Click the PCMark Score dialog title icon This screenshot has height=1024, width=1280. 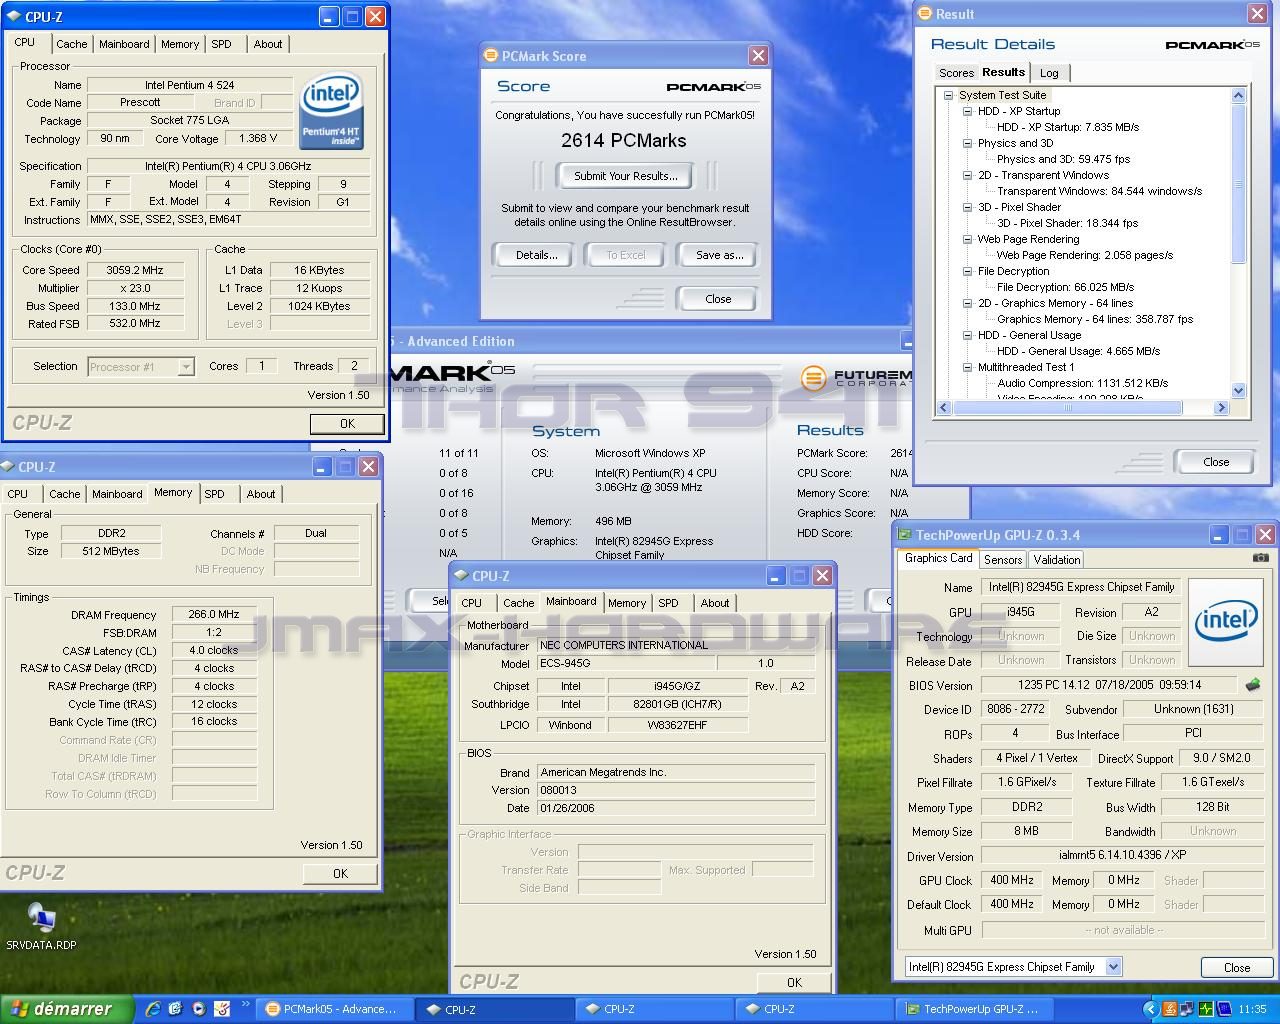click(491, 56)
